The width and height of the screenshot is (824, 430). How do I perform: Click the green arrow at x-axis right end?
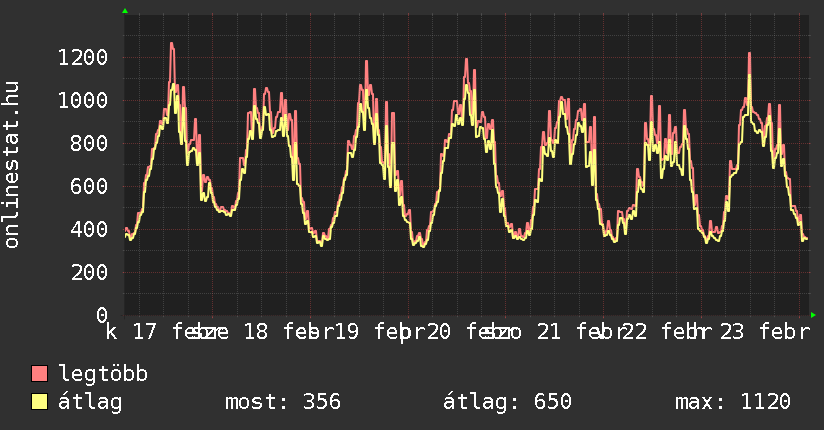pos(814,315)
